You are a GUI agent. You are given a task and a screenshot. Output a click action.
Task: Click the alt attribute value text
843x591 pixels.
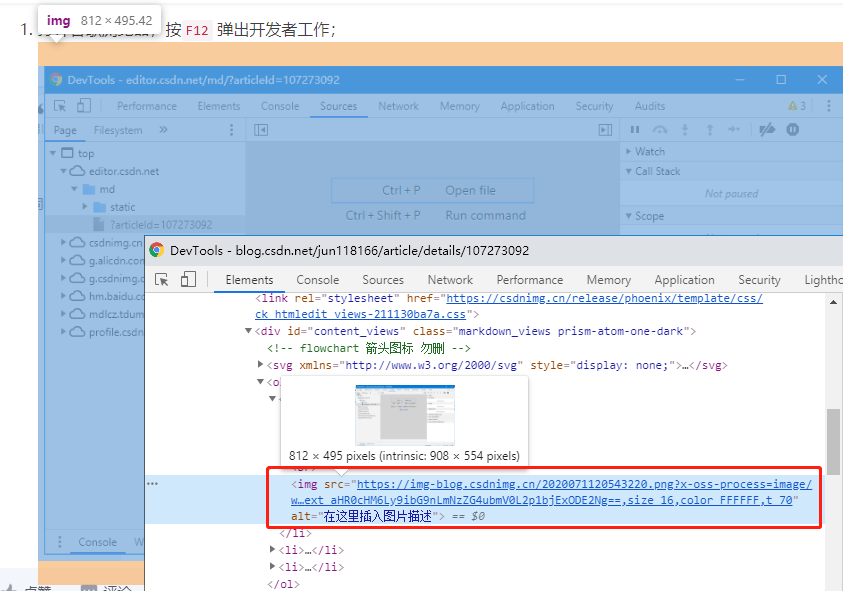378,516
